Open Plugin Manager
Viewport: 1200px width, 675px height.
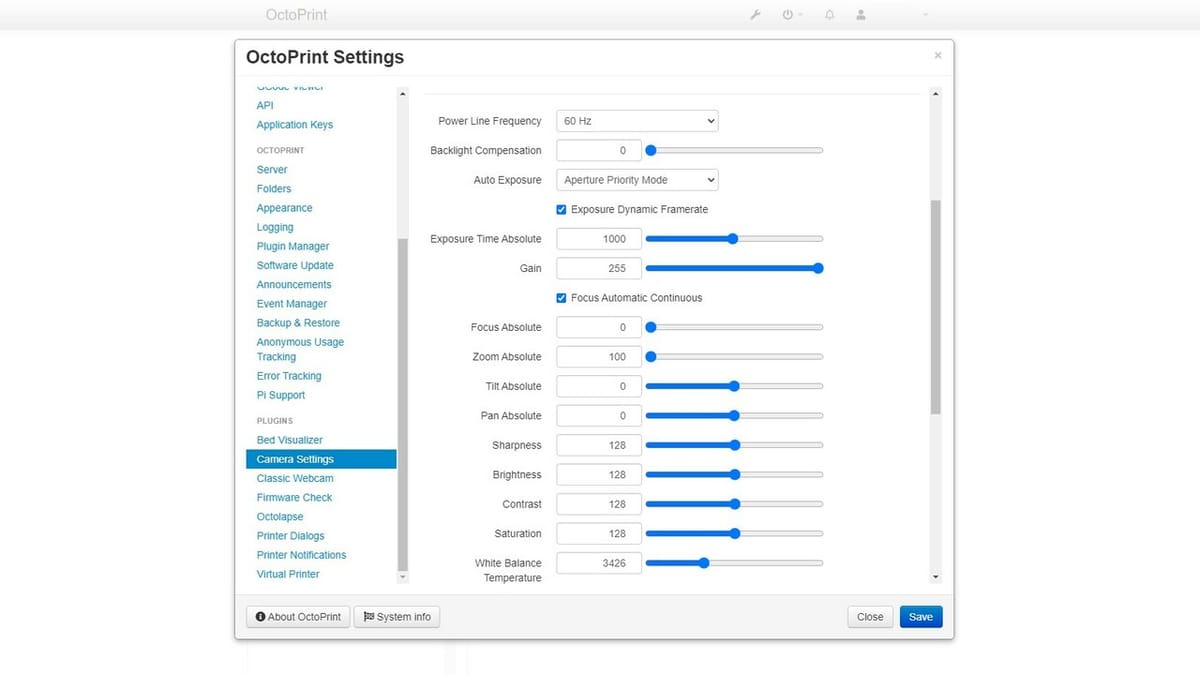point(293,246)
